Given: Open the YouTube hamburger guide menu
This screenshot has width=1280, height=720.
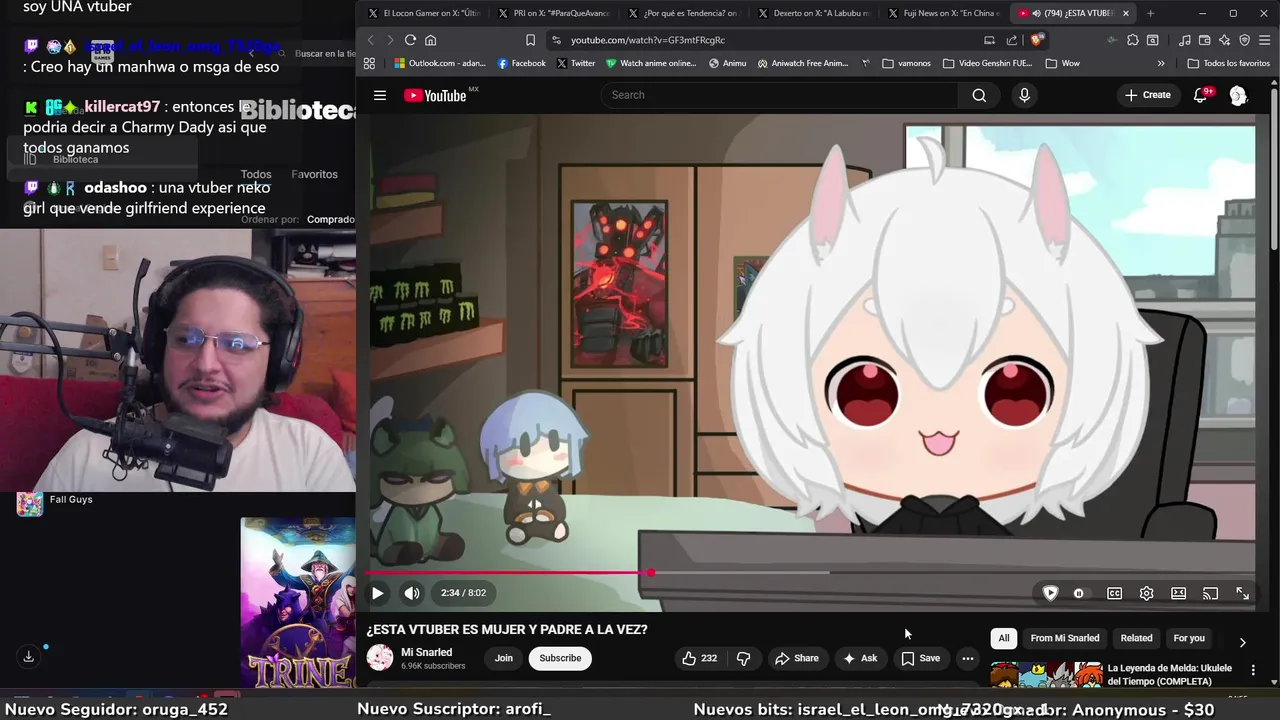Looking at the screenshot, I should (x=380, y=95).
